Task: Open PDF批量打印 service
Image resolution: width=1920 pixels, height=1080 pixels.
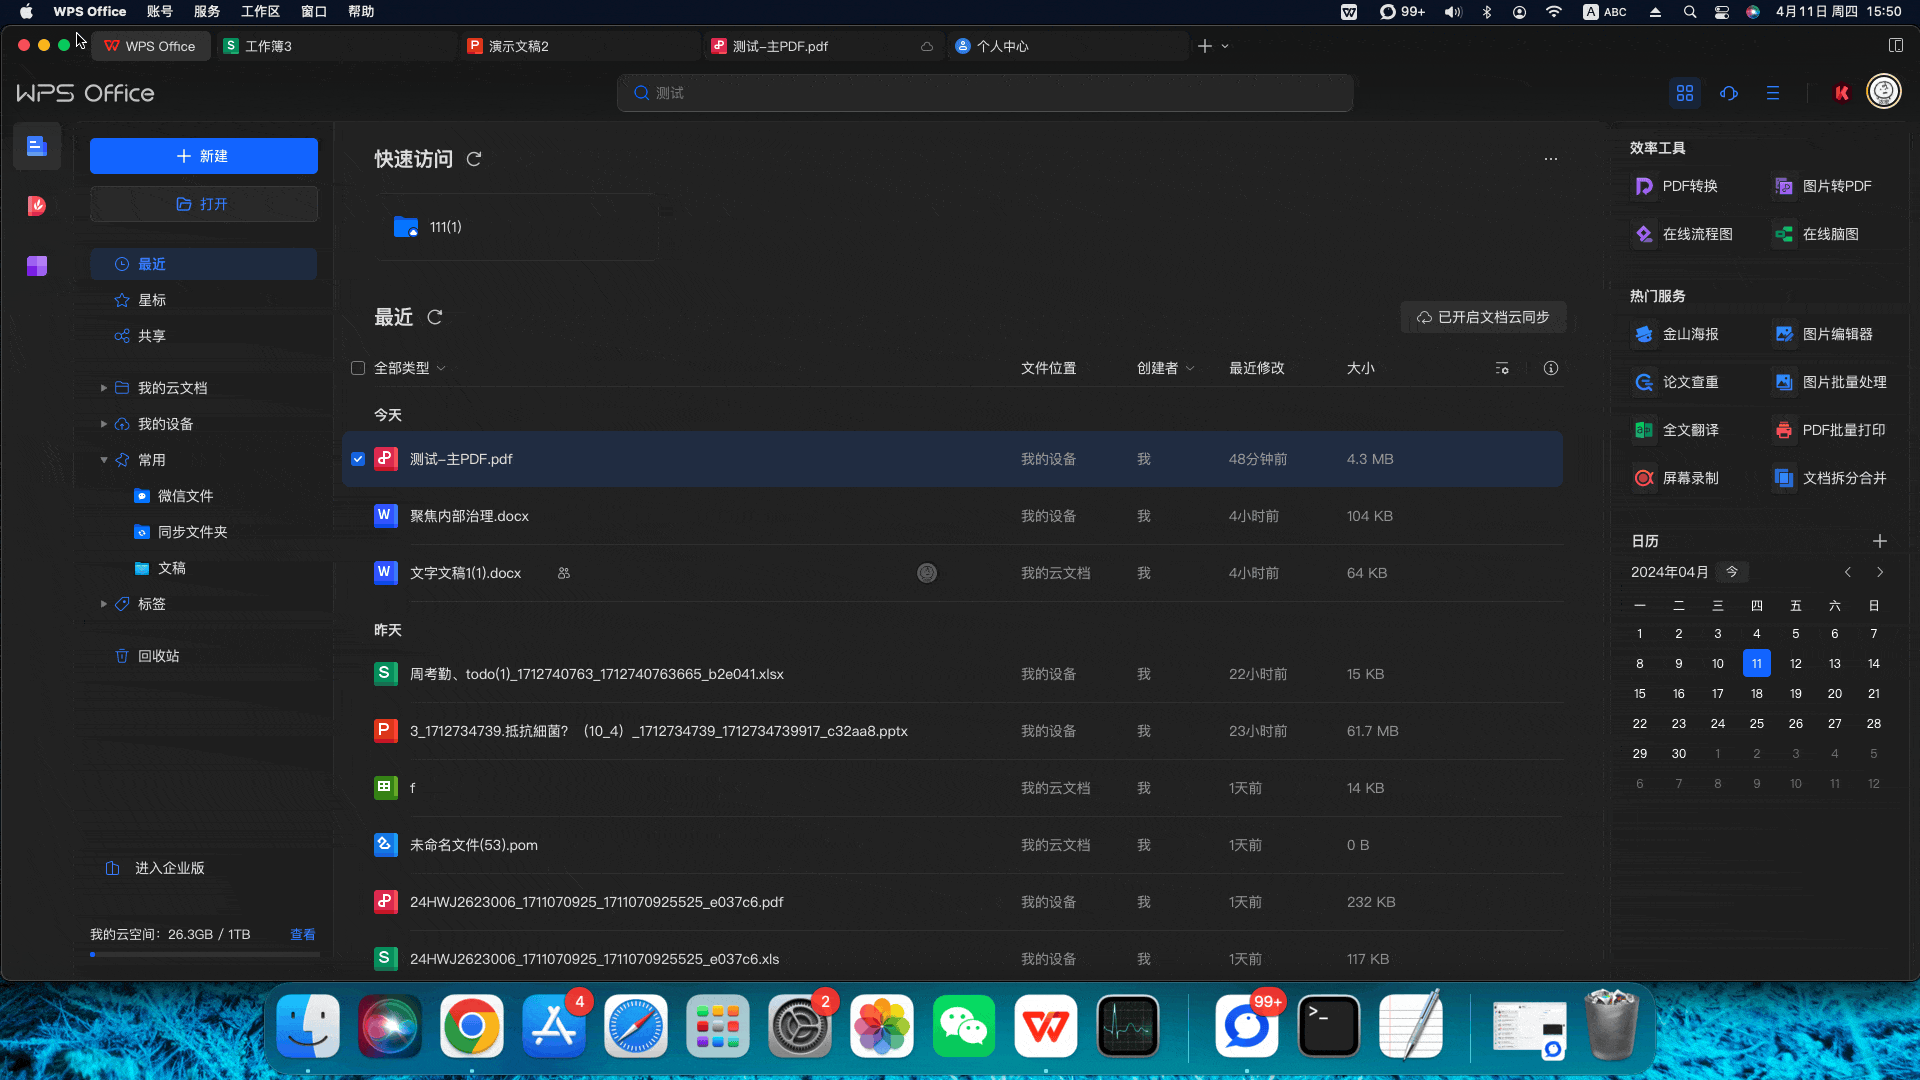Action: [x=1829, y=430]
